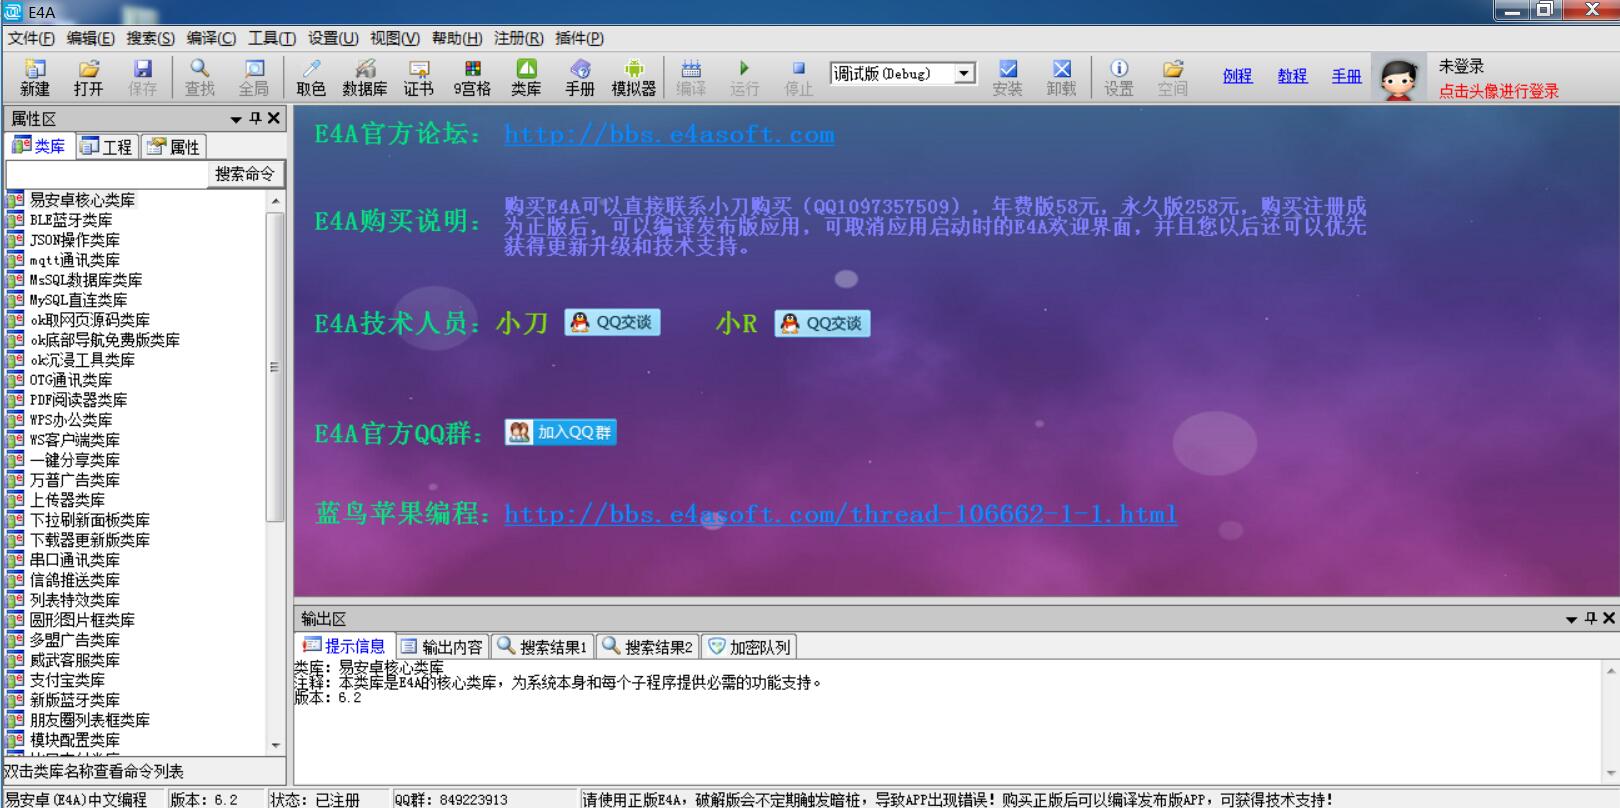
Task: Open the 文件(F) menu
Action: (x=31, y=38)
